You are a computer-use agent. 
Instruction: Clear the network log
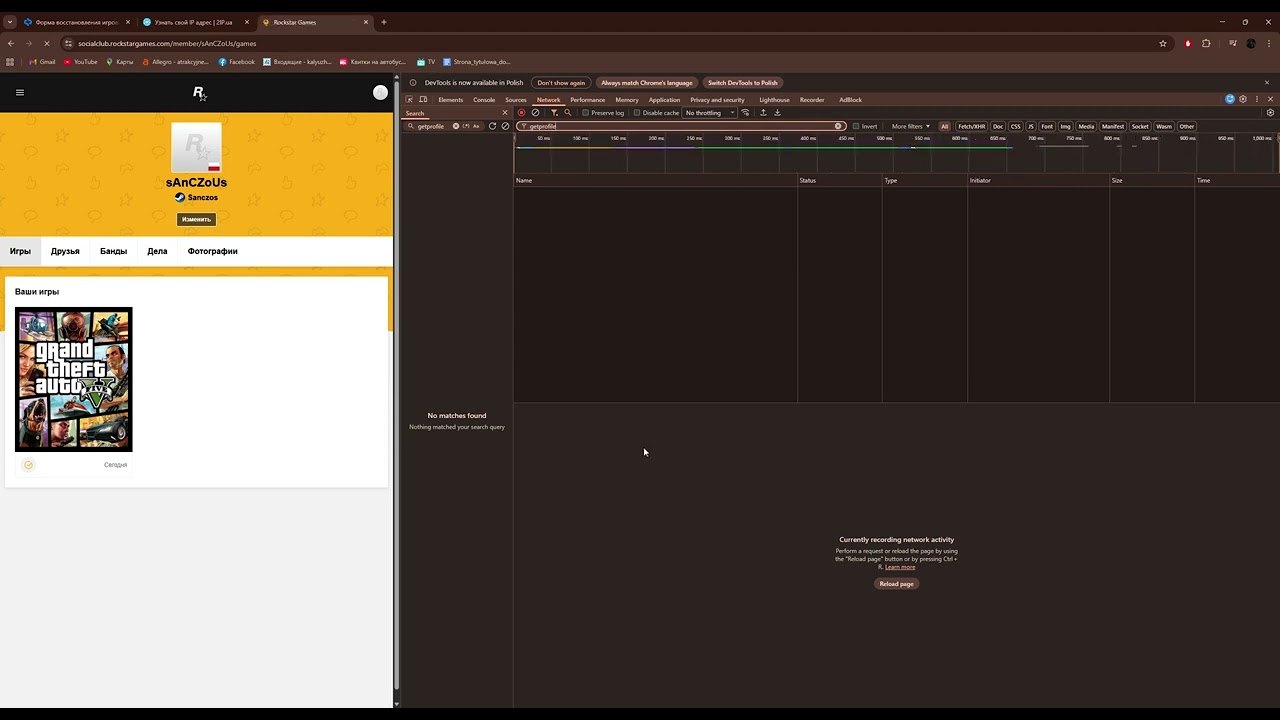[535, 113]
